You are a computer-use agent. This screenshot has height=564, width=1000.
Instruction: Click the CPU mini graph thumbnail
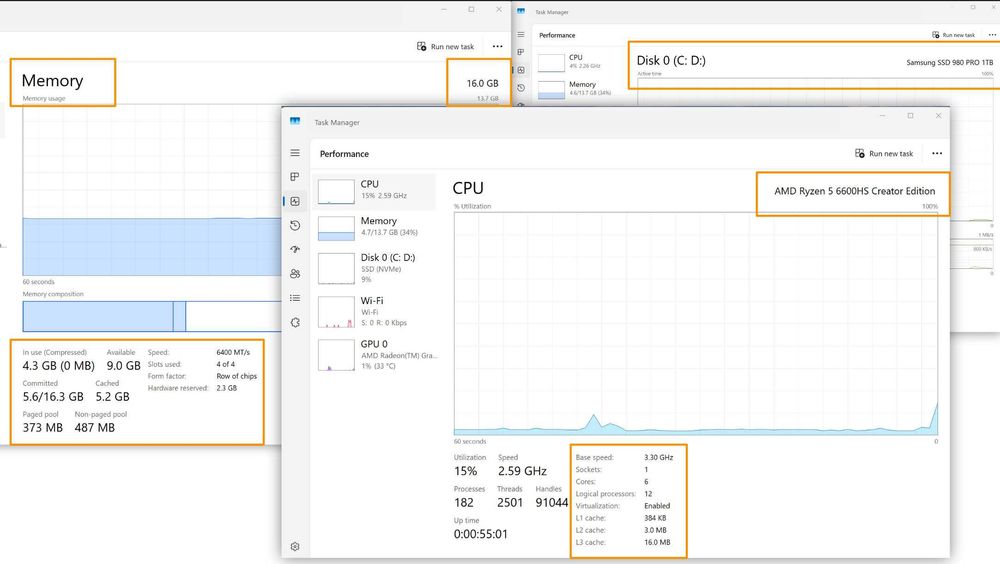336,191
